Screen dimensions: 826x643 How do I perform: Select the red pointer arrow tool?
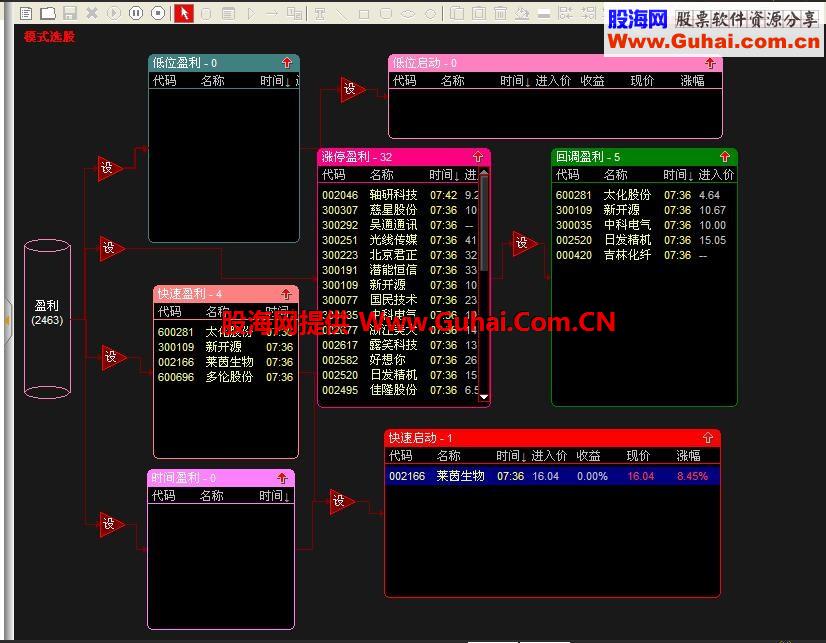[184, 13]
